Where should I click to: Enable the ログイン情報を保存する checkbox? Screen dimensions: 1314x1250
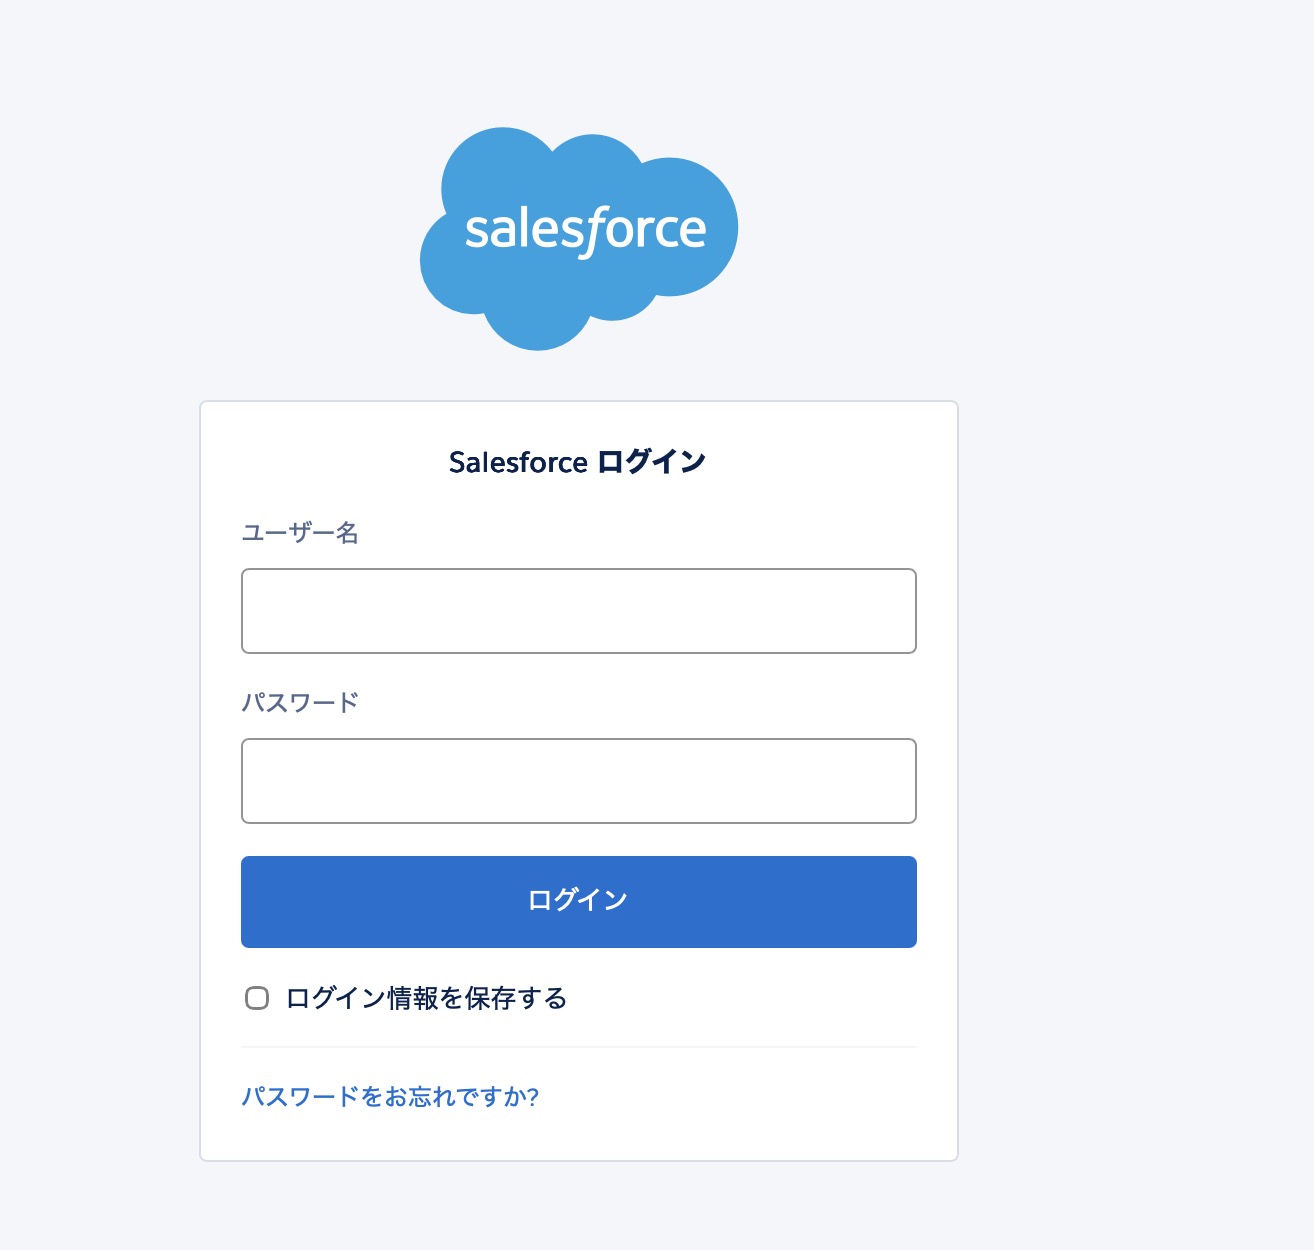257,998
